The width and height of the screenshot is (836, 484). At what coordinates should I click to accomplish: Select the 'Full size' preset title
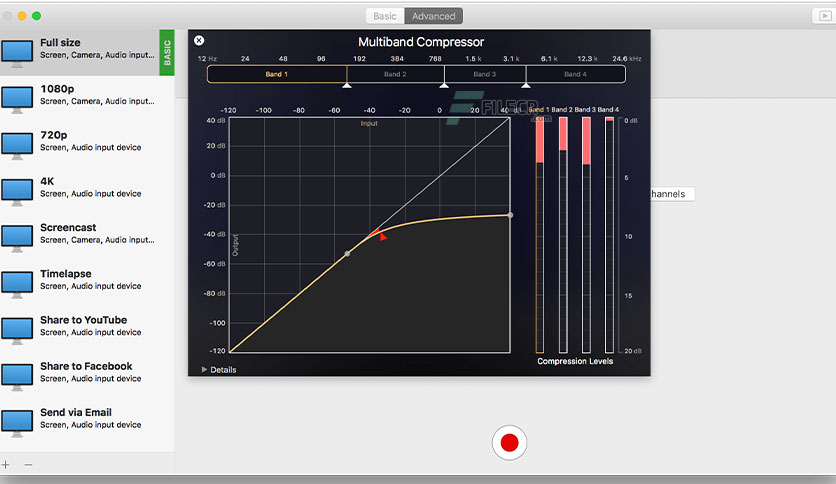point(60,43)
